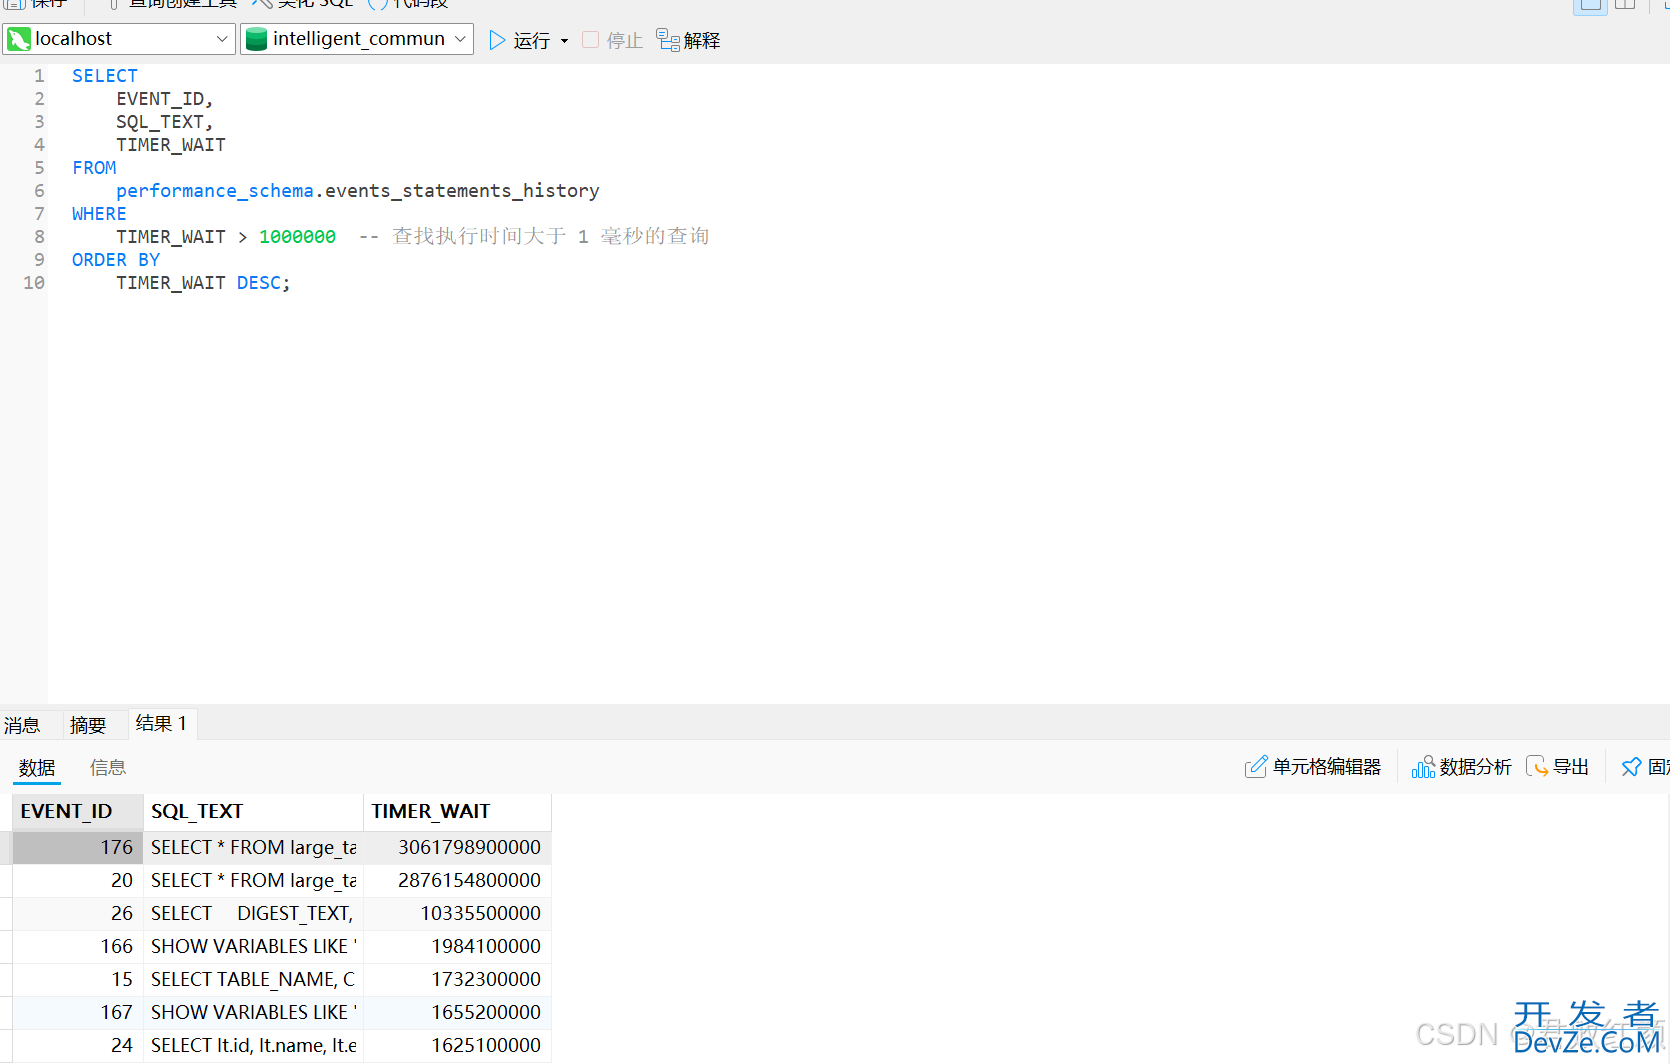Click the EVENT_ID column header
The height and width of the screenshot is (1064, 1670).
pos(78,811)
